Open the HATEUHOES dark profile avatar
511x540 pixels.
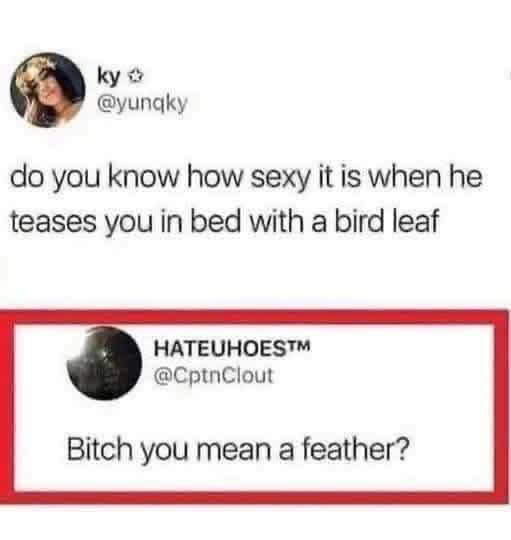click(104, 363)
